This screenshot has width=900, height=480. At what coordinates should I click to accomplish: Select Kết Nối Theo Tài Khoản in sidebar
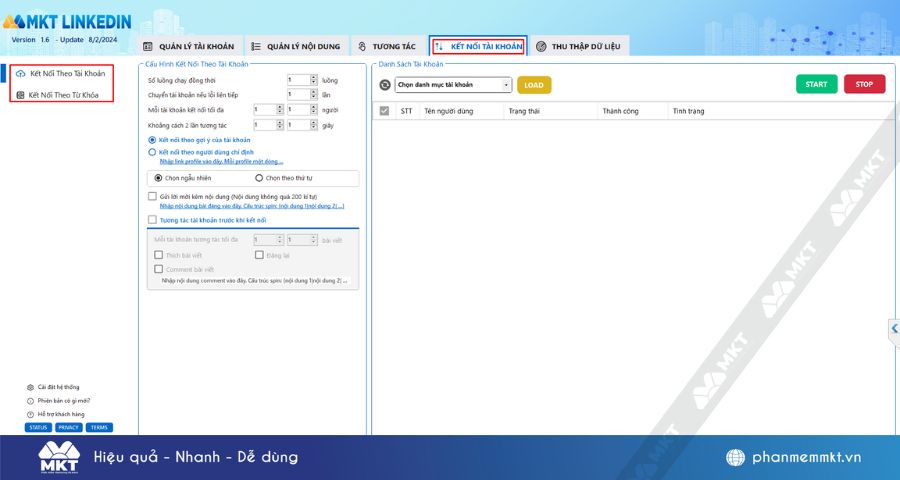61,73
